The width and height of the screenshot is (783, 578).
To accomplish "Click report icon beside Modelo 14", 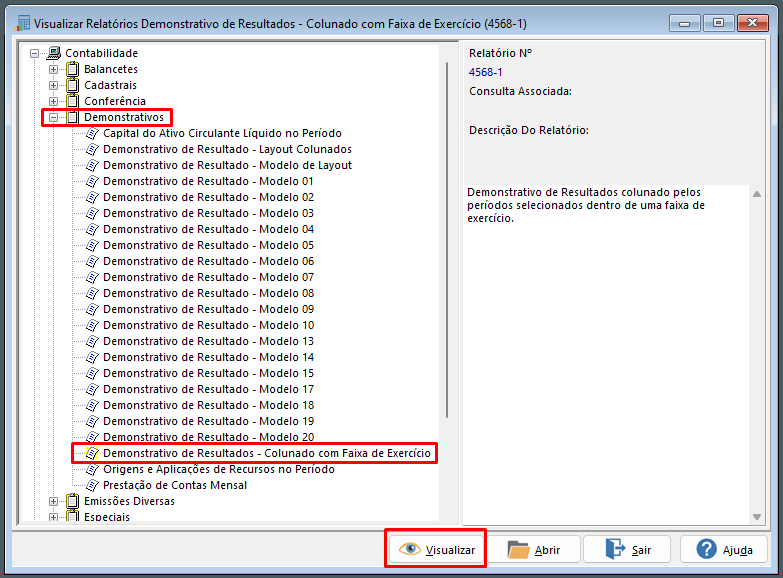I will (x=92, y=357).
